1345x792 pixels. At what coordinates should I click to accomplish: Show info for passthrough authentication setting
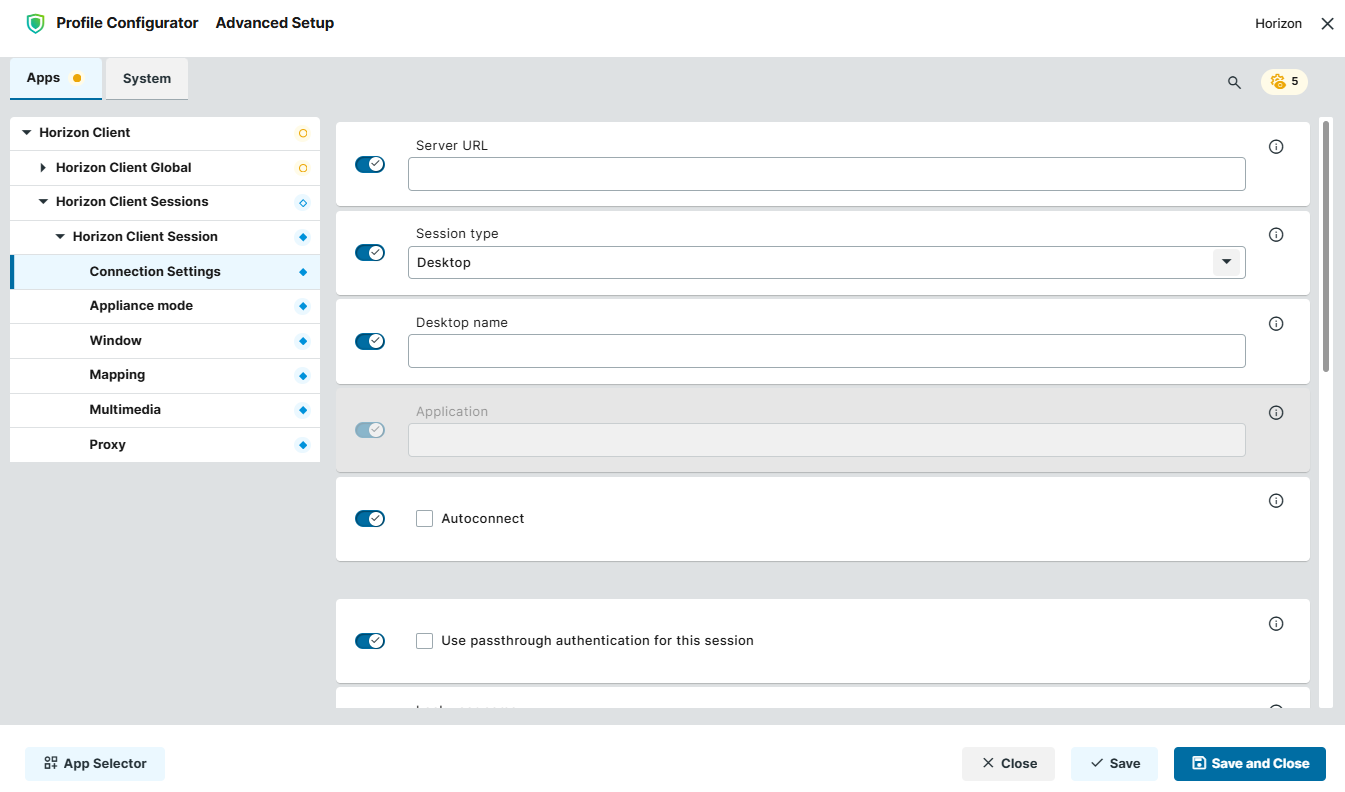tap(1276, 624)
